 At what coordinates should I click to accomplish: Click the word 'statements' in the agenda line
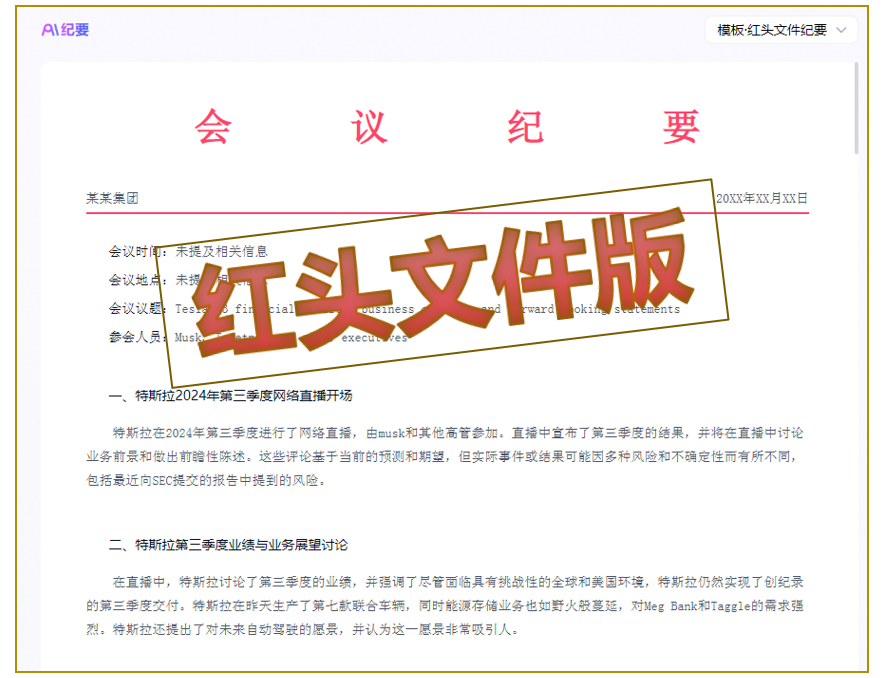[x=646, y=309]
